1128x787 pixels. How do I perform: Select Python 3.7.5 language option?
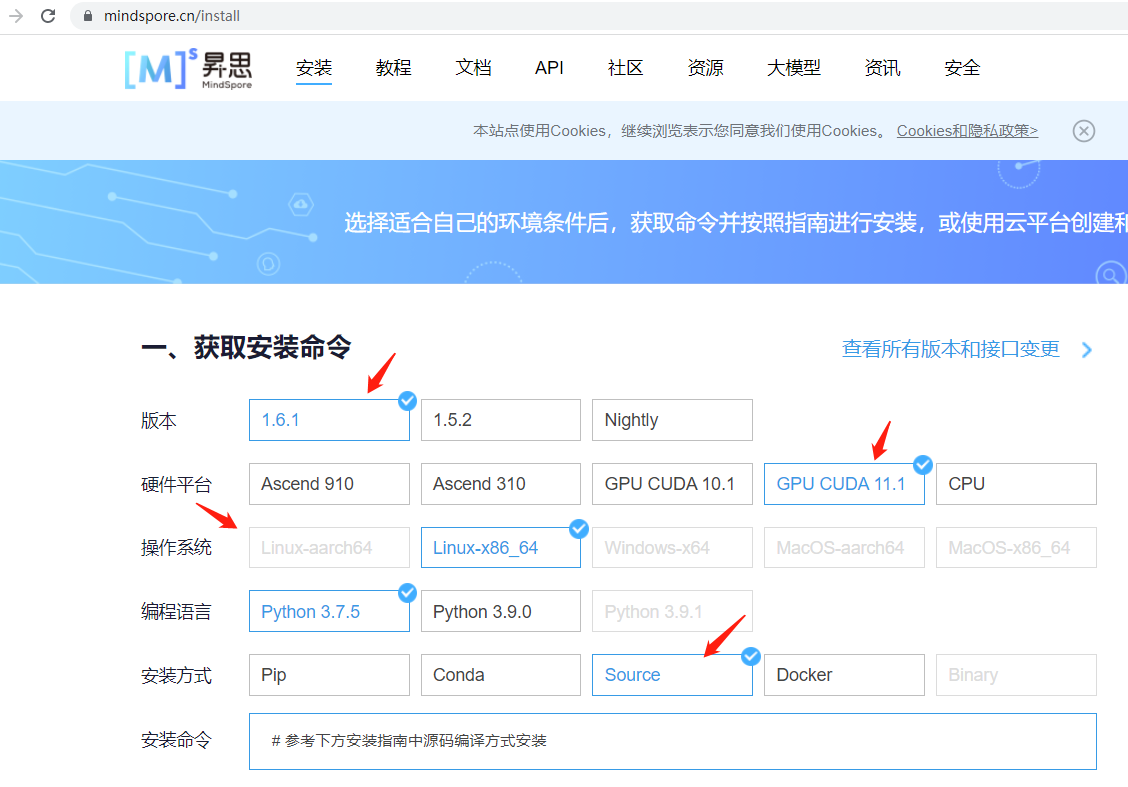coord(329,611)
